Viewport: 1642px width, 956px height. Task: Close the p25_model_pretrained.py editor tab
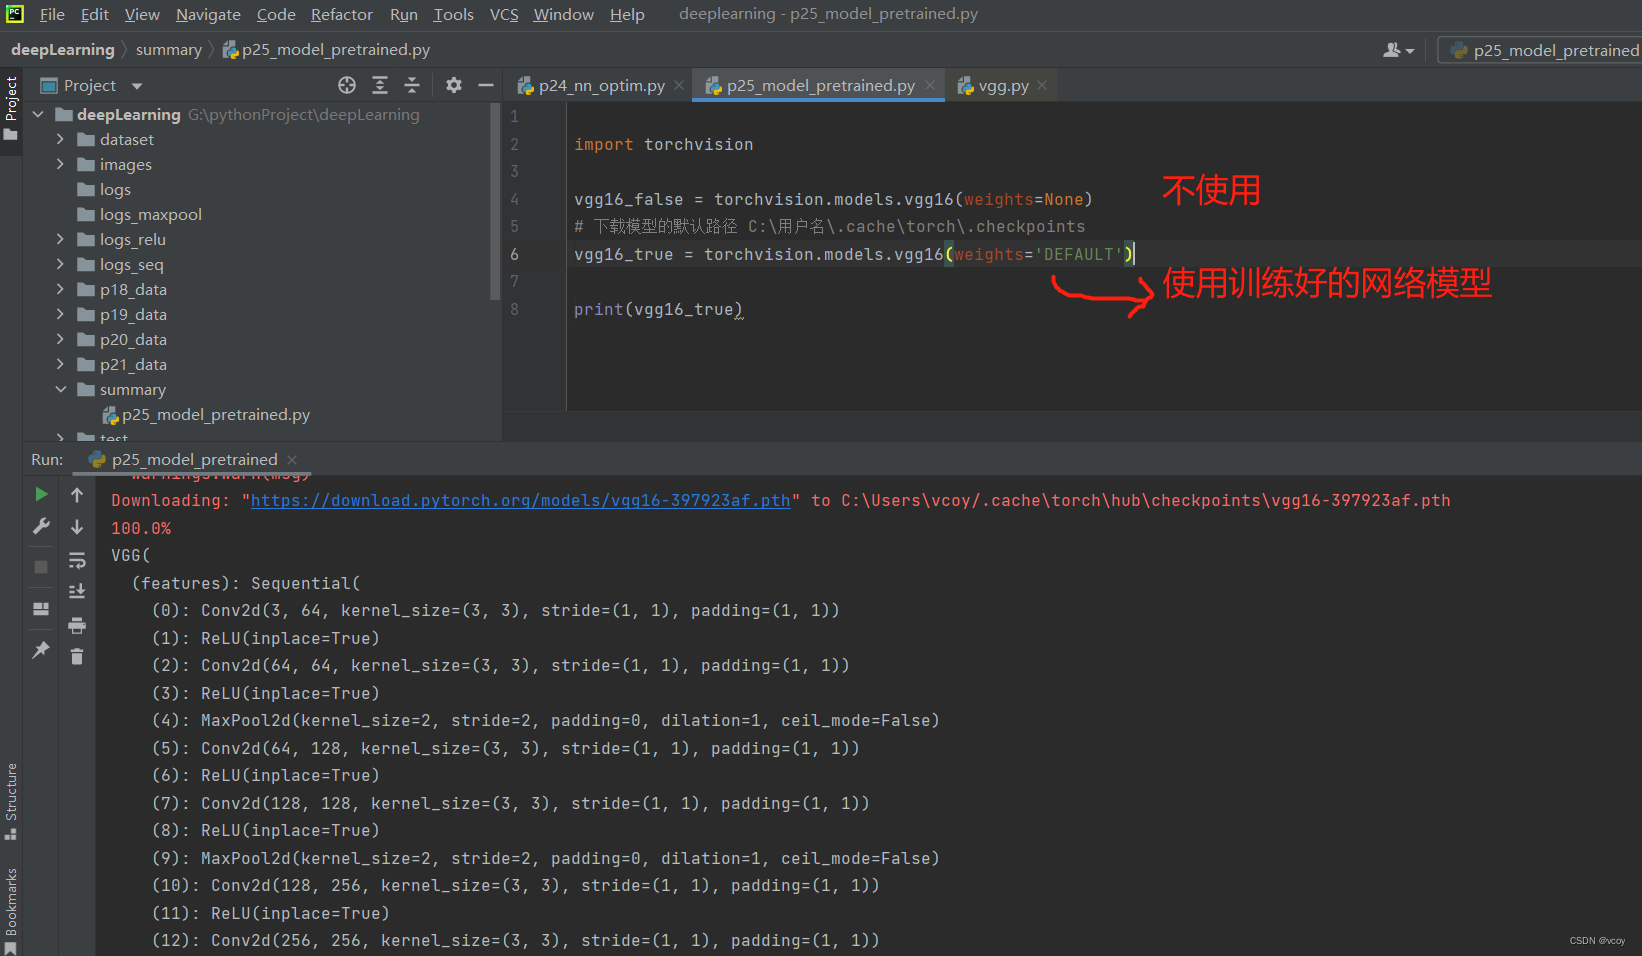pyautogui.click(x=930, y=85)
